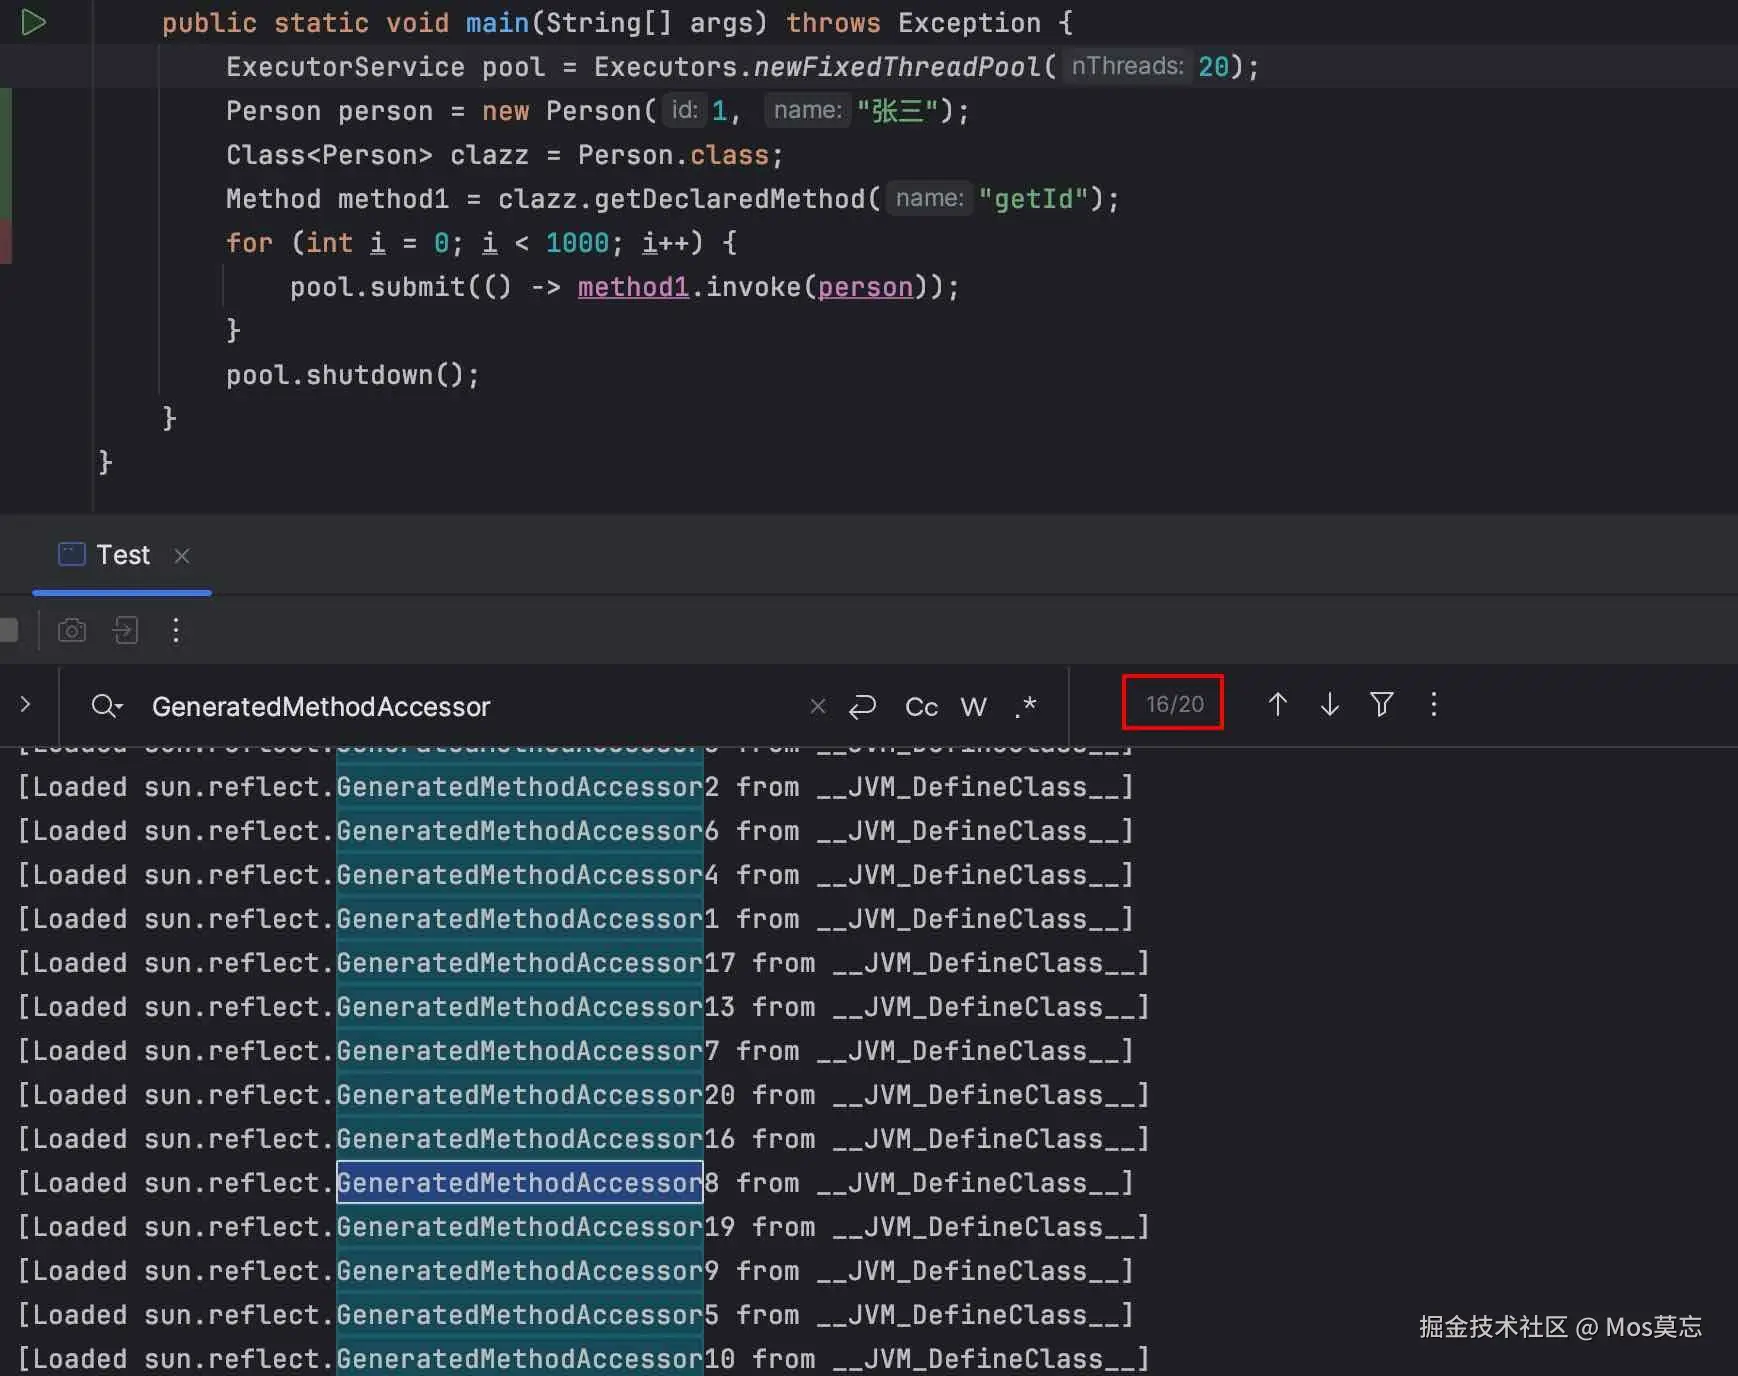Screen dimensions: 1738x1376
Task: Click log line GeneratedMethodAccessor1 from
Action: (x=576, y=919)
